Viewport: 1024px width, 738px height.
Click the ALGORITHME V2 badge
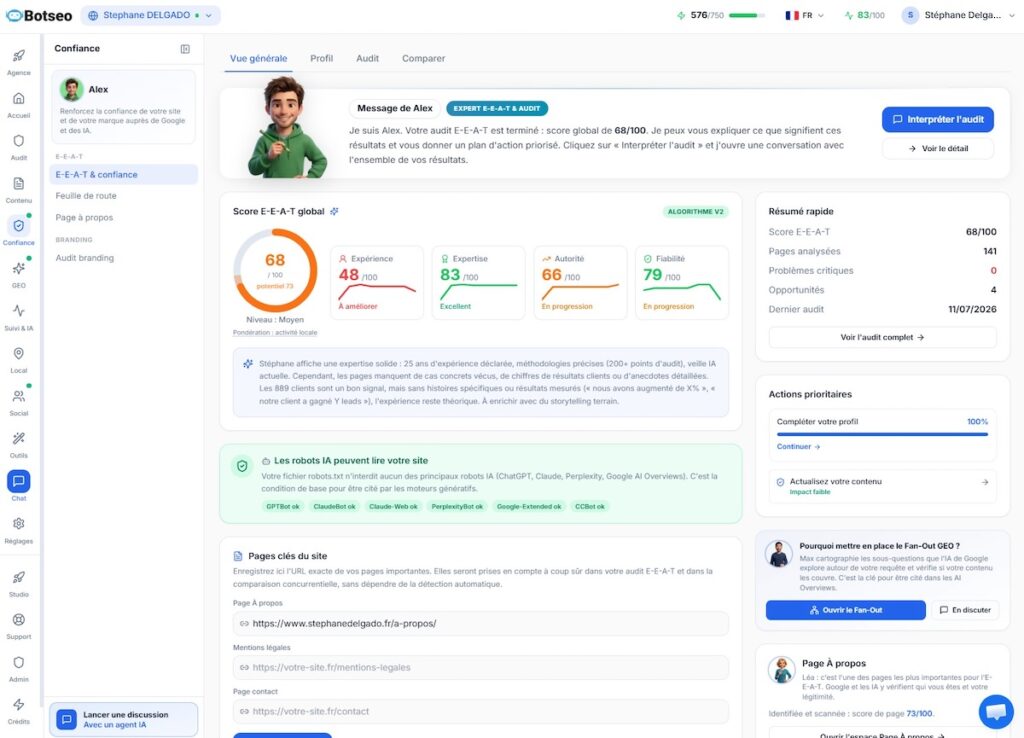[696, 212]
